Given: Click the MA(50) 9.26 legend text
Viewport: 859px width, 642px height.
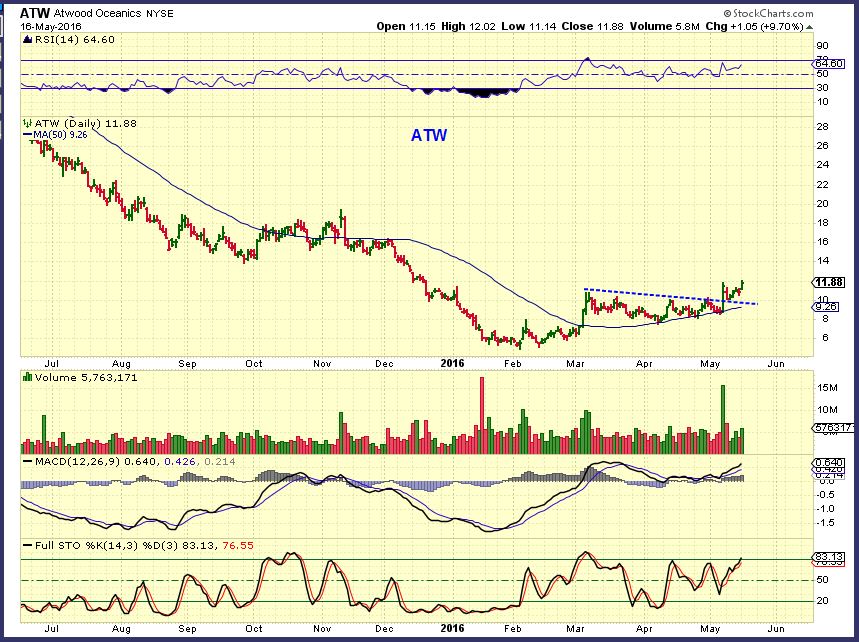Looking at the screenshot, I should pyautogui.click(x=60, y=134).
